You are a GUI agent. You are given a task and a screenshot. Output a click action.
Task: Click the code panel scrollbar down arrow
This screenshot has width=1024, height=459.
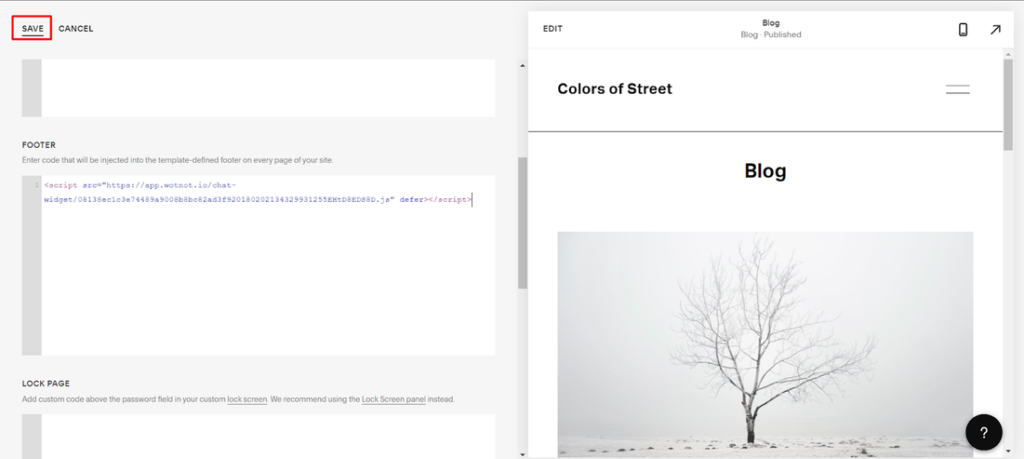(522, 453)
